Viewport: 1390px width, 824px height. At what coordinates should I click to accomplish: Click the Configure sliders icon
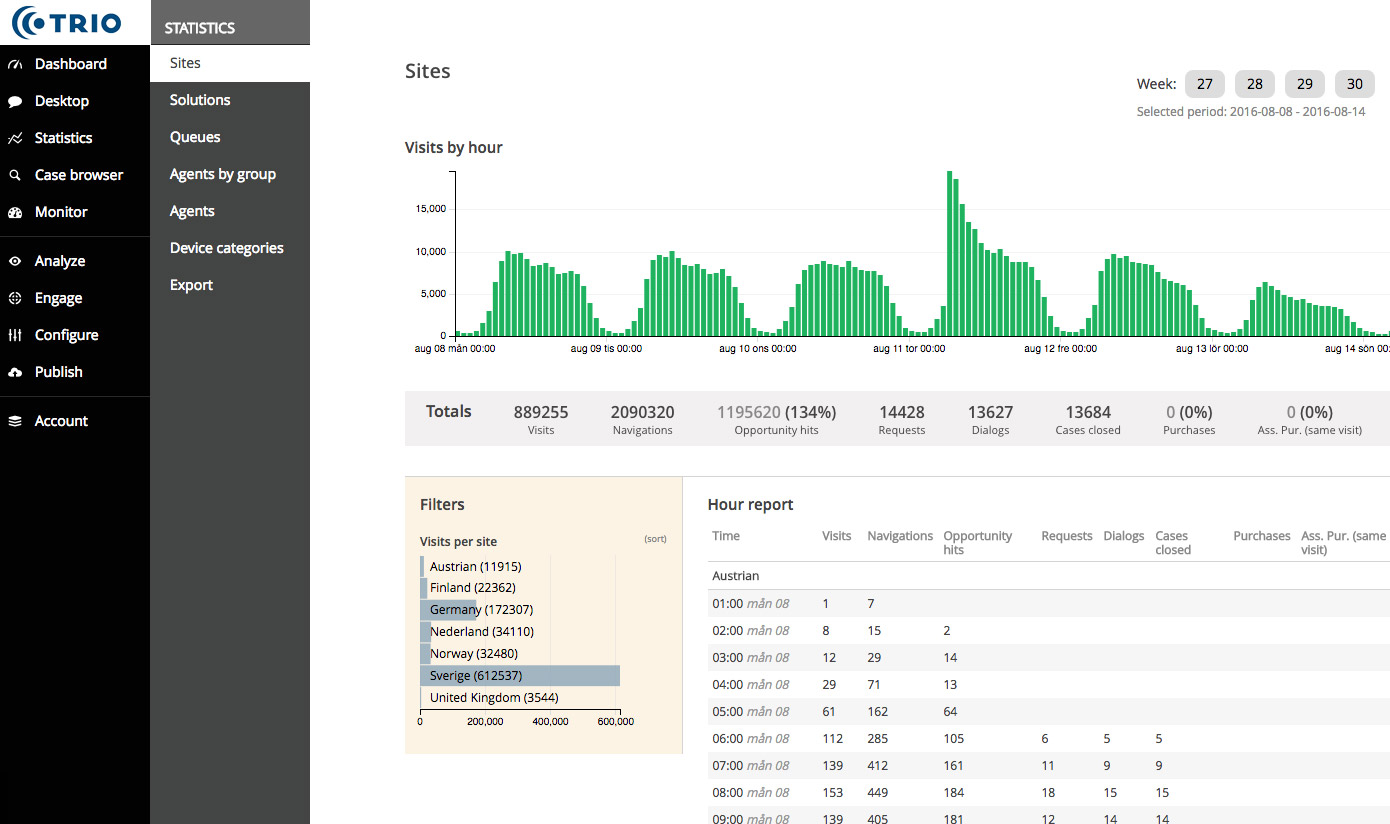pos(15,335)
